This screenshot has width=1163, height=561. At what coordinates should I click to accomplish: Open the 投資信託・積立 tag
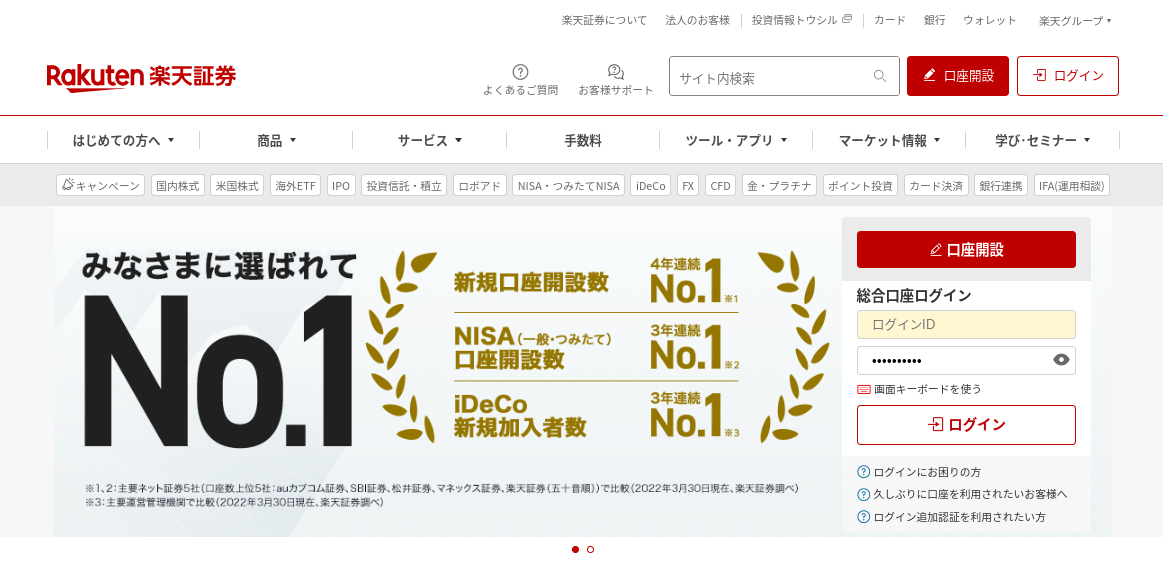tap(404, 186)
